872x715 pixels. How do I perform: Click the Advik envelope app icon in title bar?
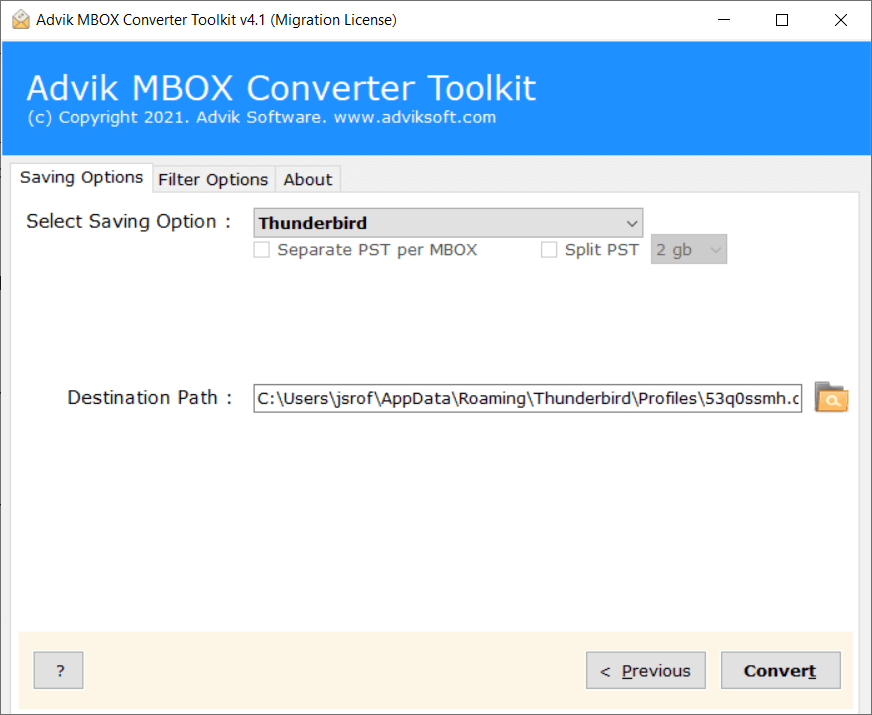[x=21, y=19]
